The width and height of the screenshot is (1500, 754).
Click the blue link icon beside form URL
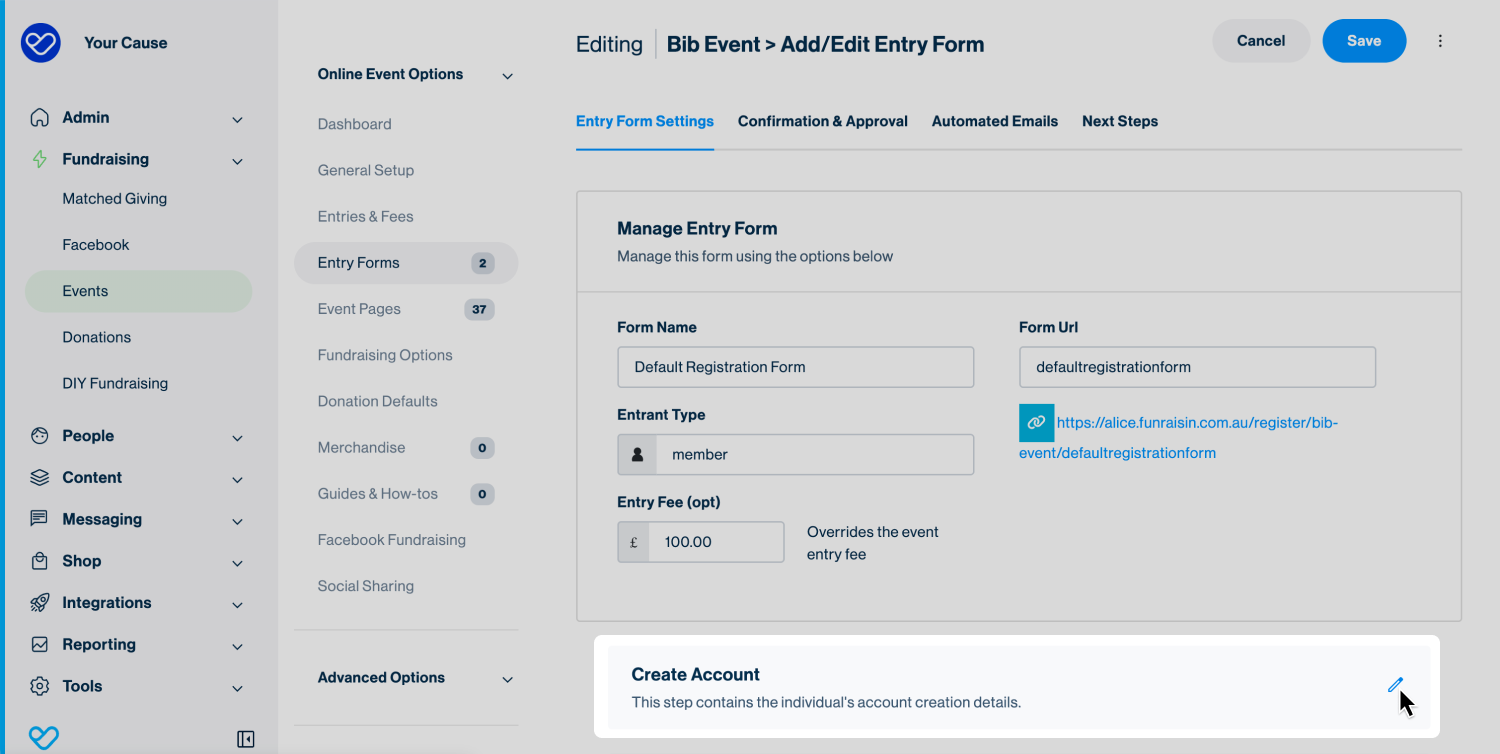click(x=1036, y=423)
